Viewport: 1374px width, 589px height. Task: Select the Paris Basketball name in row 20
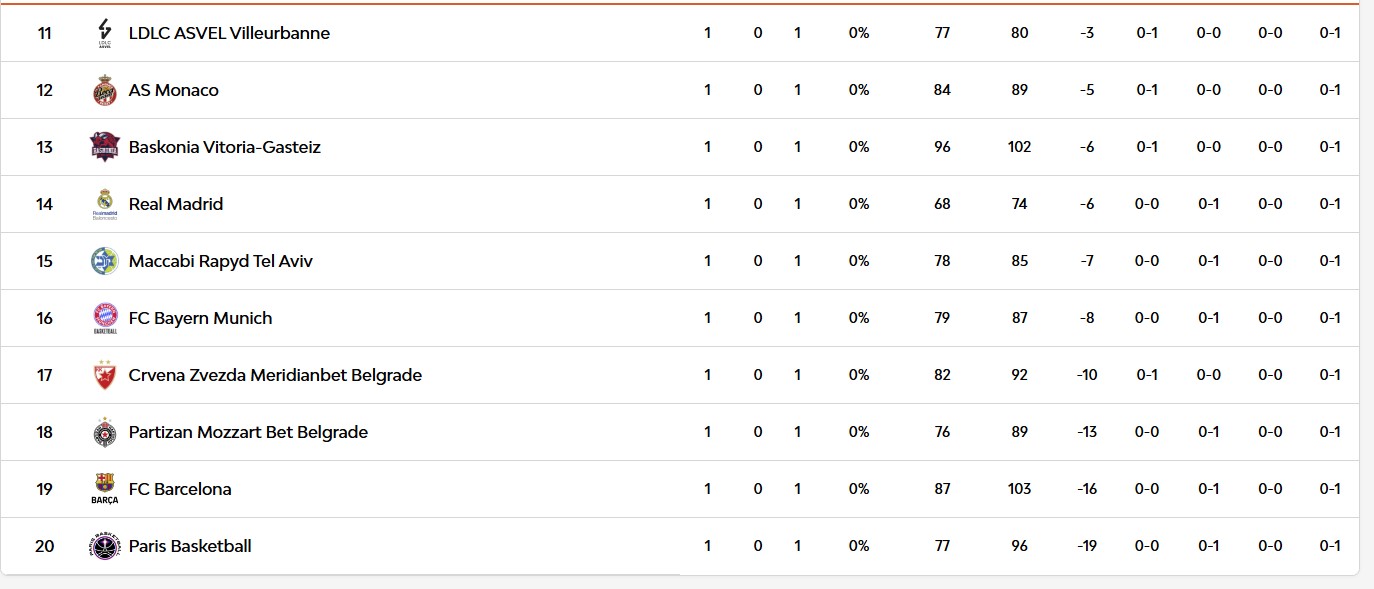[190, 546]
